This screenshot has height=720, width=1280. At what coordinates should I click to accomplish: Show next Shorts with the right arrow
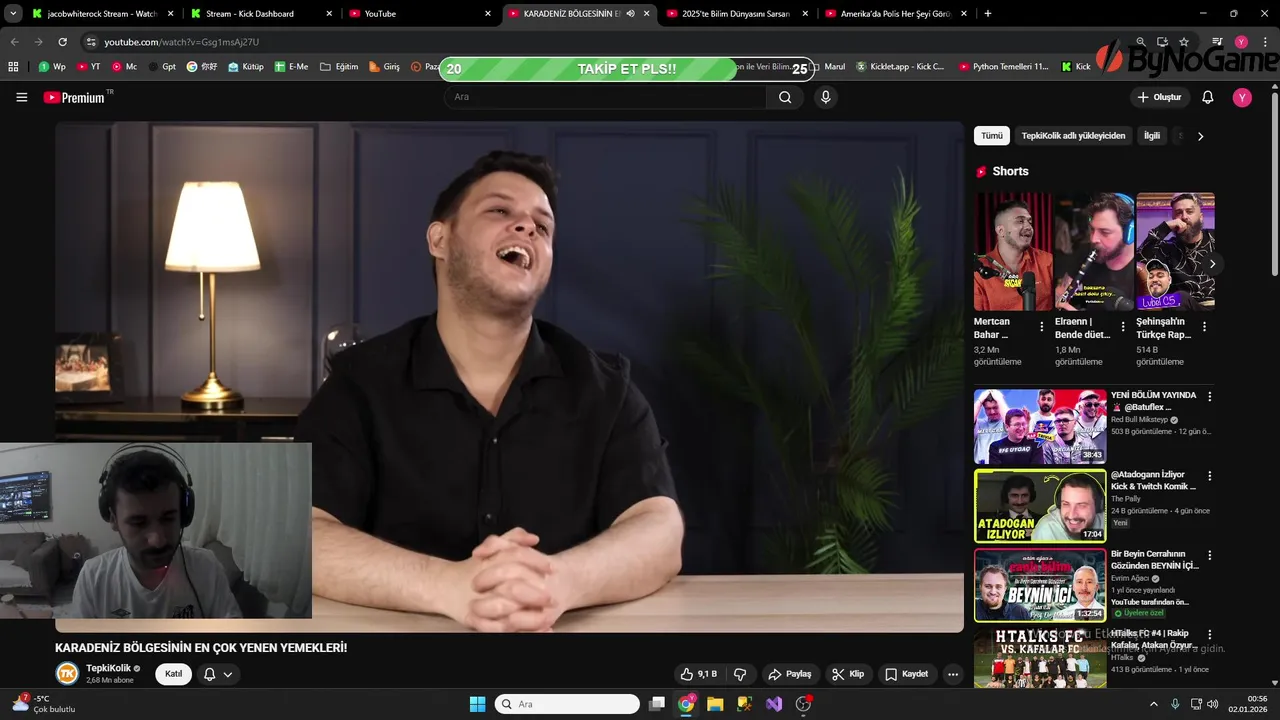(1212, 264)
